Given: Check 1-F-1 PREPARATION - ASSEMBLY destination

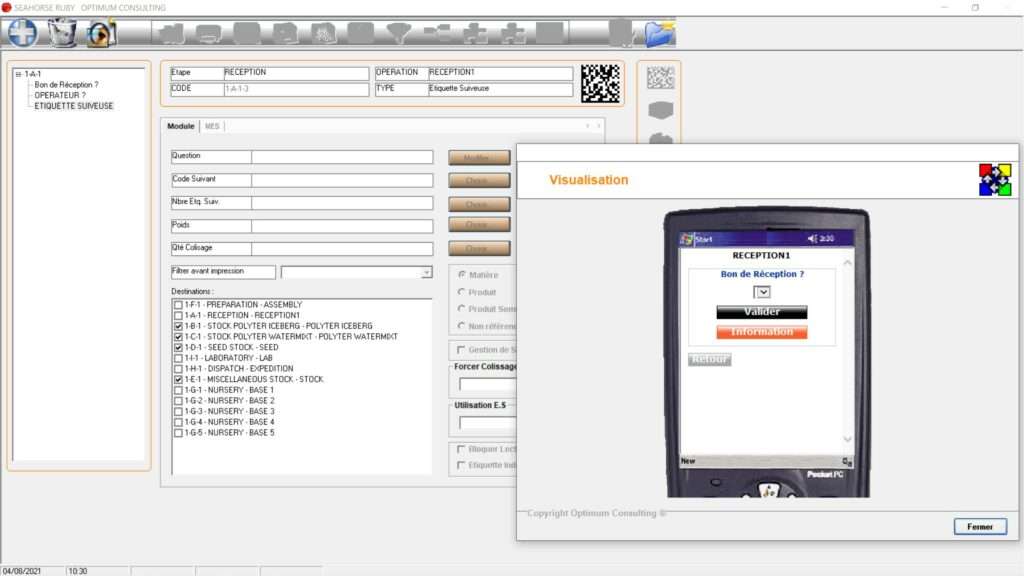Looking at the screenshot, I should click(178, 305).
